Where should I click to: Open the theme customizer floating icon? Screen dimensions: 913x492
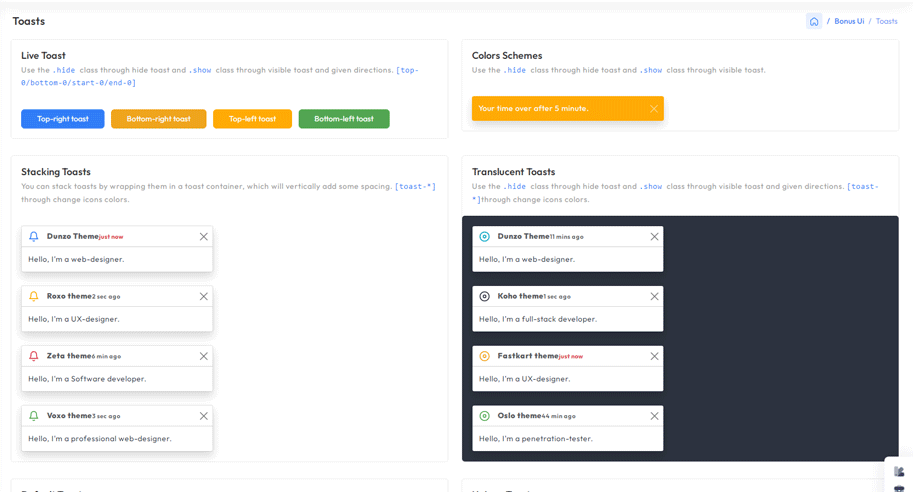pyautogui.click(x=899, y=472)
